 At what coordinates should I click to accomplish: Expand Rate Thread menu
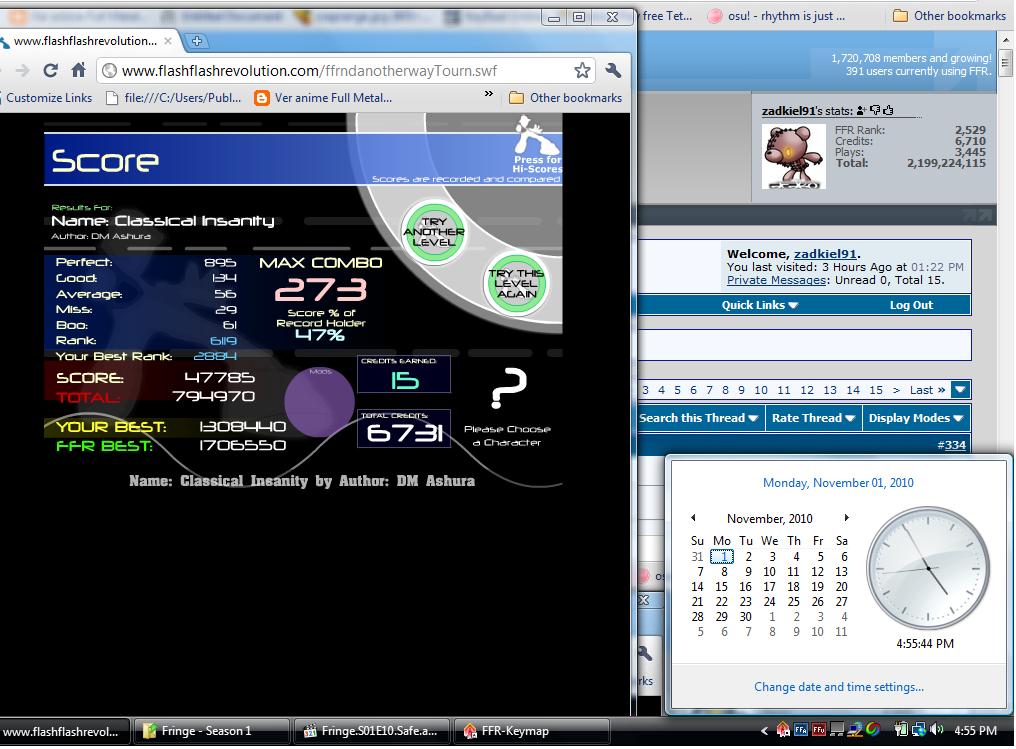[813, 419]
